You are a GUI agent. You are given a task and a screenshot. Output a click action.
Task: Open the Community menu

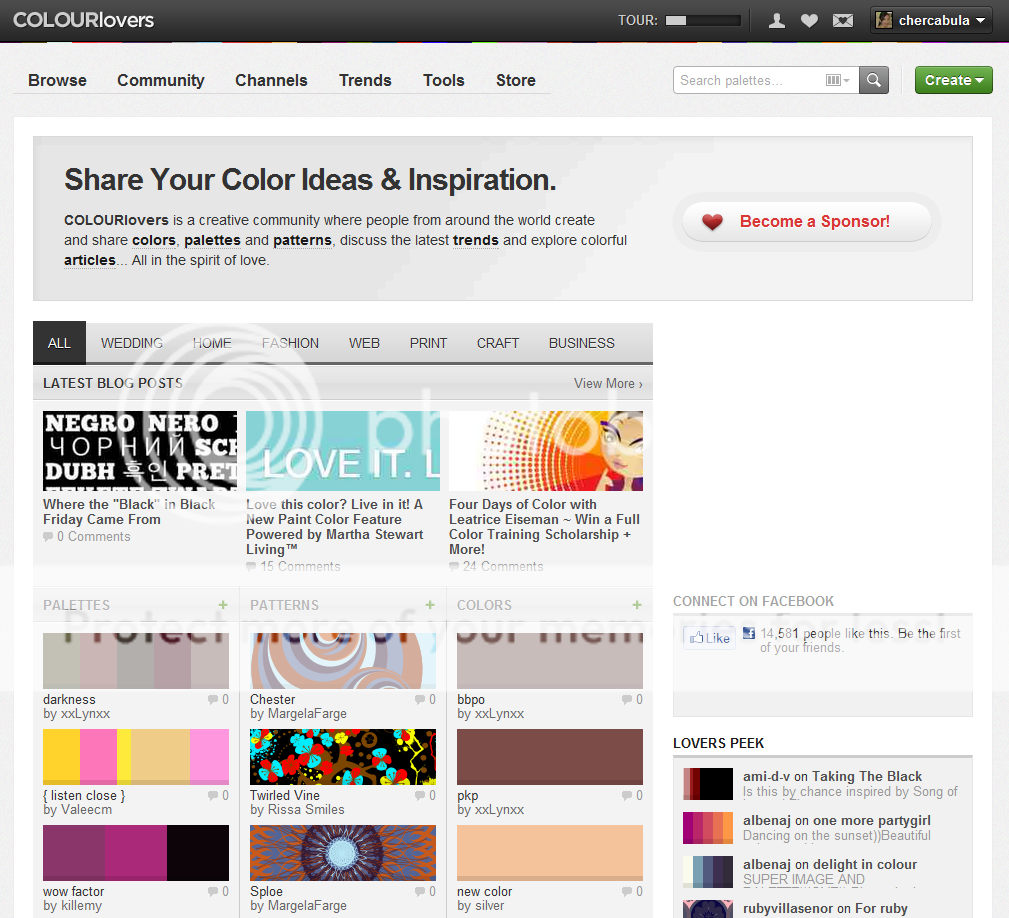click(161, 80)
